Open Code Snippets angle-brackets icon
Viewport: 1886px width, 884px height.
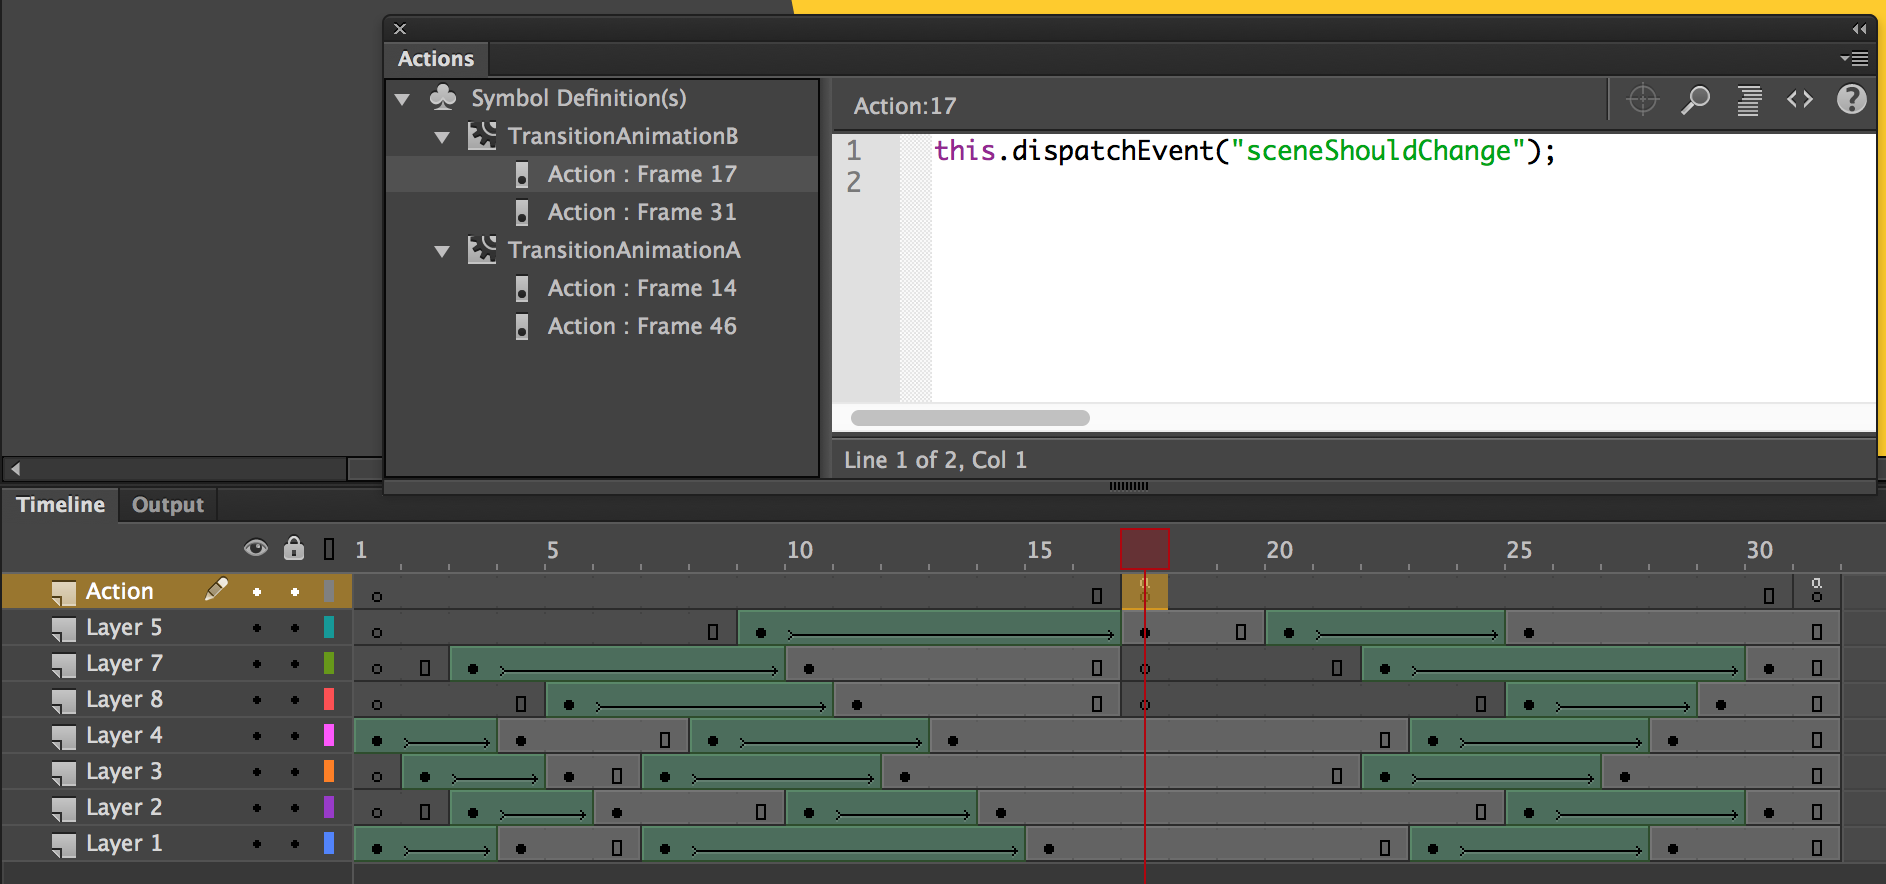coord(1800,100)
